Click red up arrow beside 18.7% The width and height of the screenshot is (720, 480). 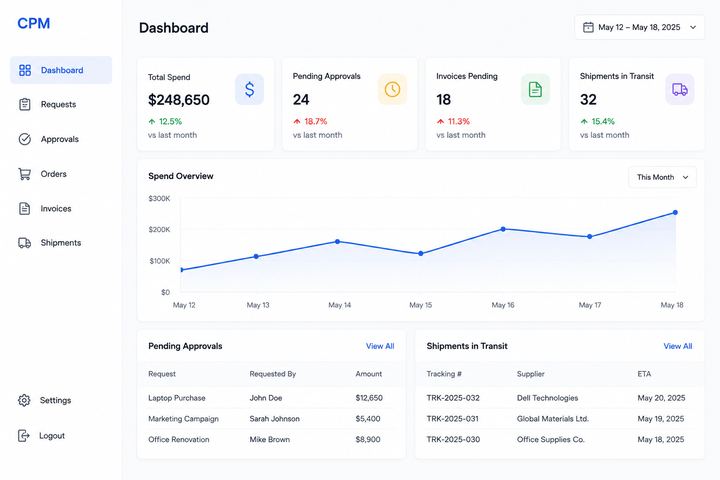pos(297,121)
